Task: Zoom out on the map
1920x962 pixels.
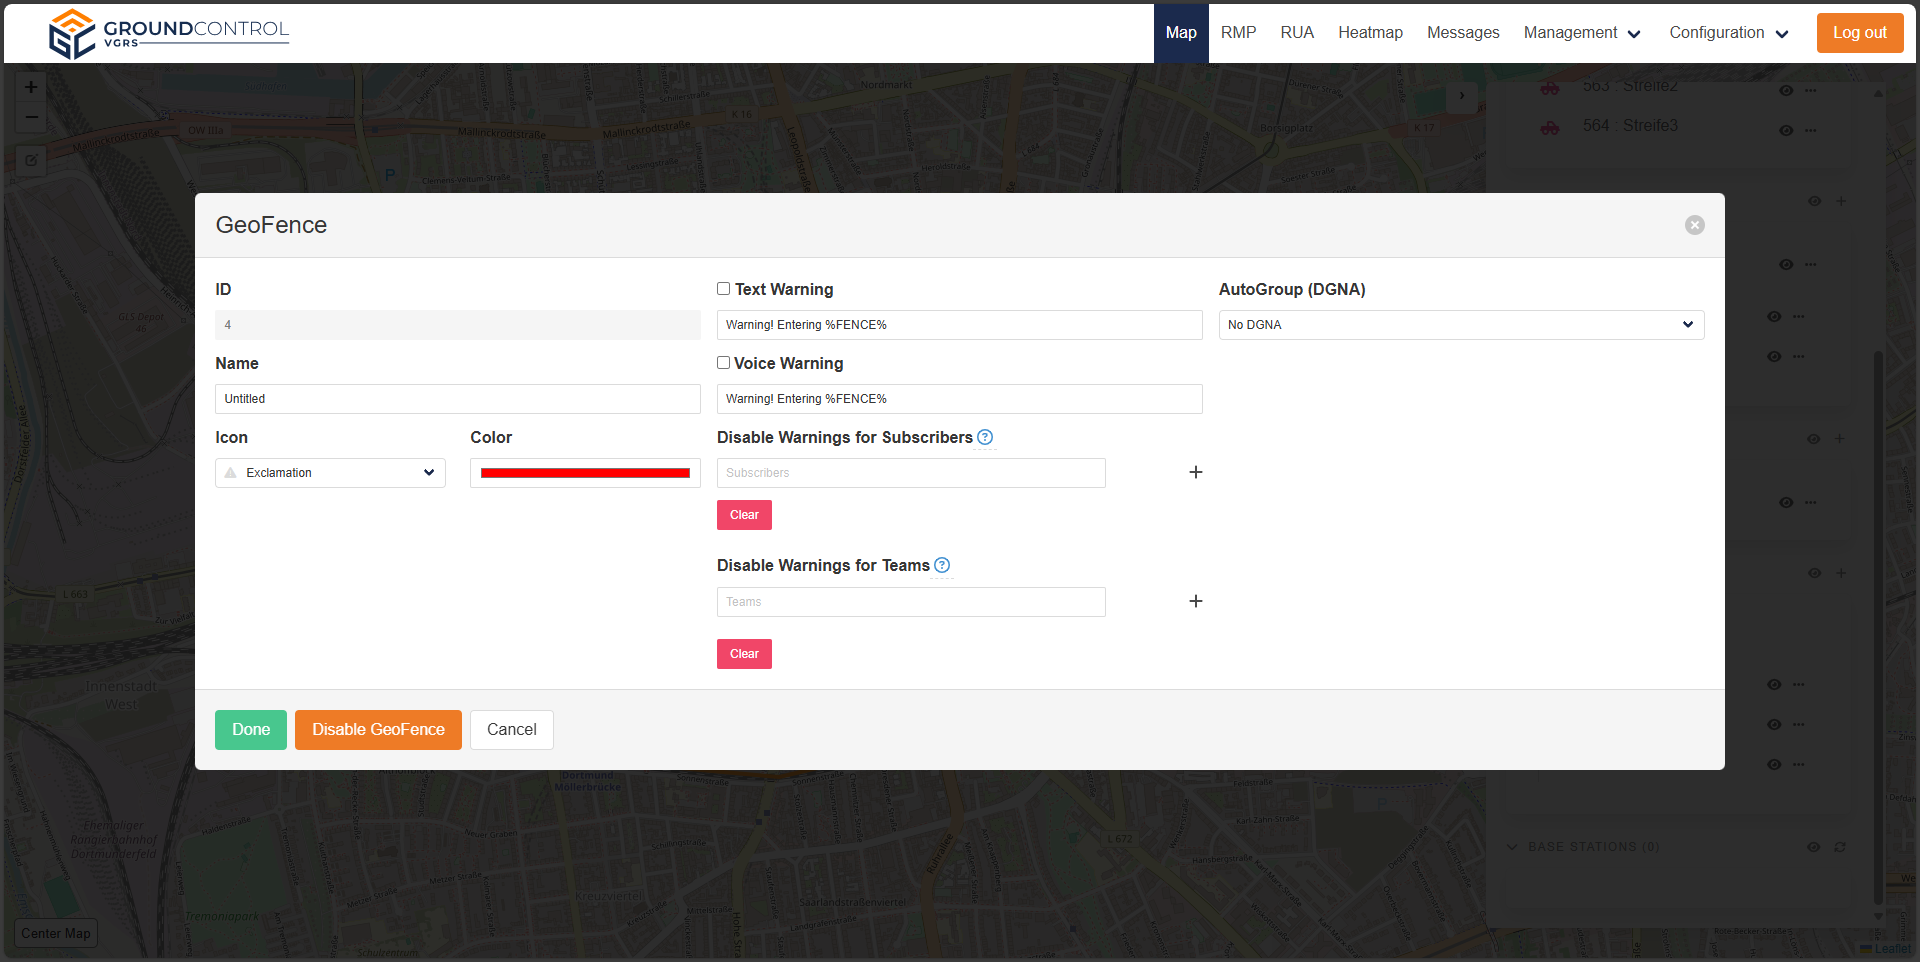Action: click(31, 117)
